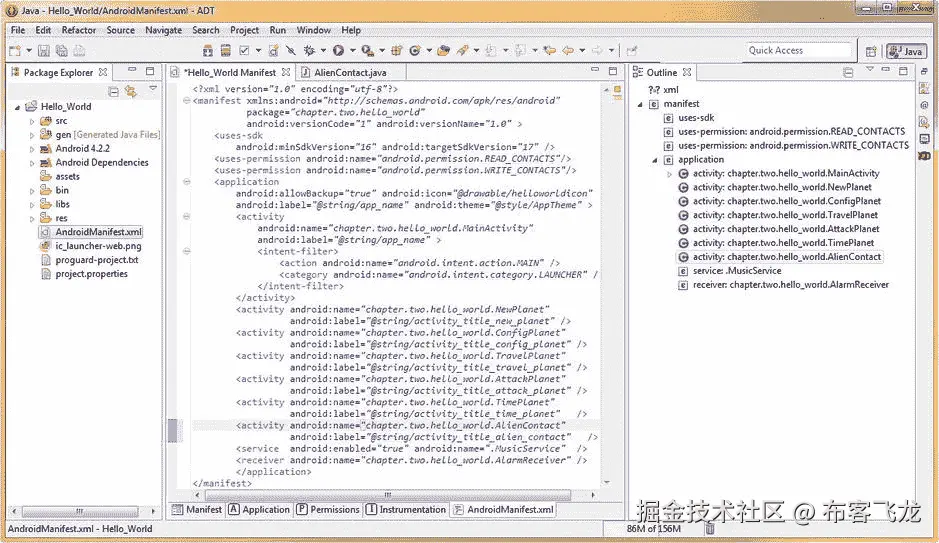
Task: Go to Last Edit Location icon
Action: click(x=549, y=51)
